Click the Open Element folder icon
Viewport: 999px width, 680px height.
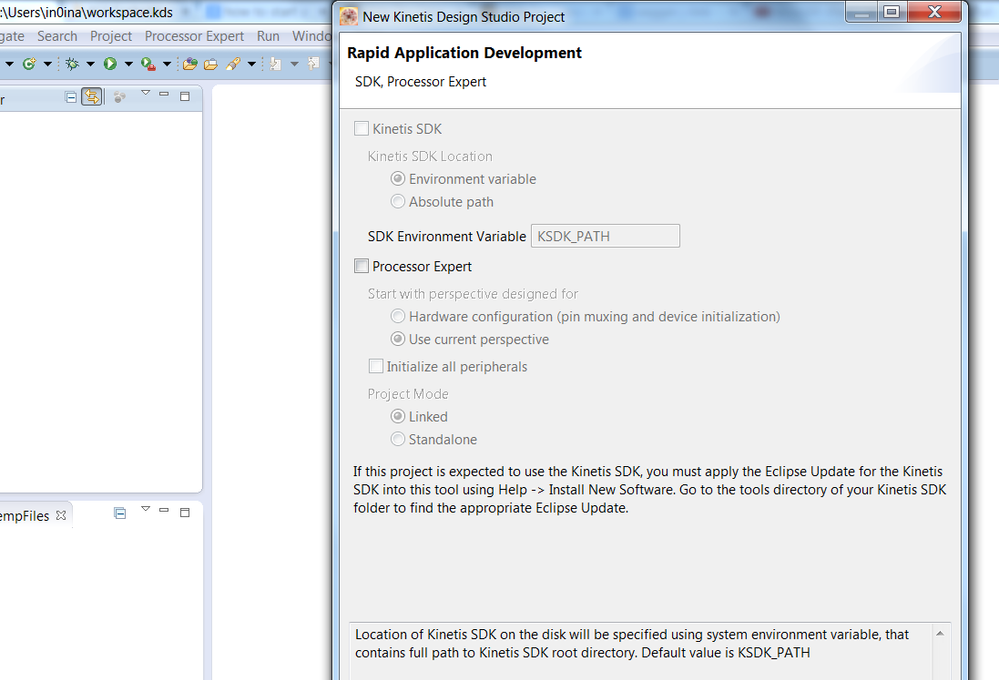pos(190,64)
